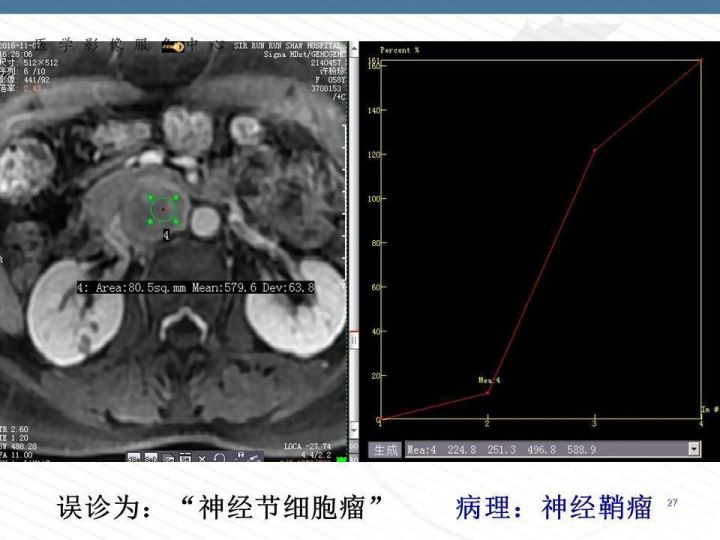Click the '病理:神经鞘瘤' caption
This screenshot has width=720, height=540.
coord(554,507)
